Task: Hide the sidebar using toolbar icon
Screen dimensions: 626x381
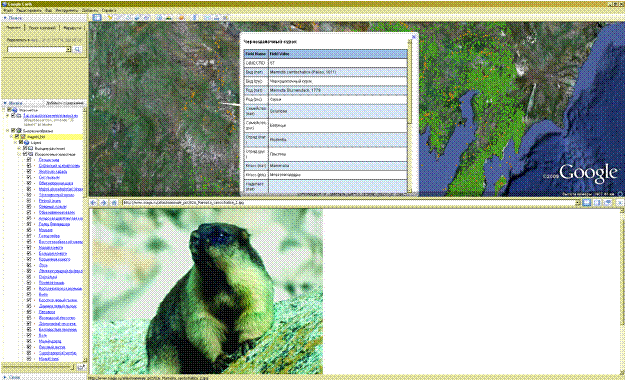Action: [x=97, y=18]
